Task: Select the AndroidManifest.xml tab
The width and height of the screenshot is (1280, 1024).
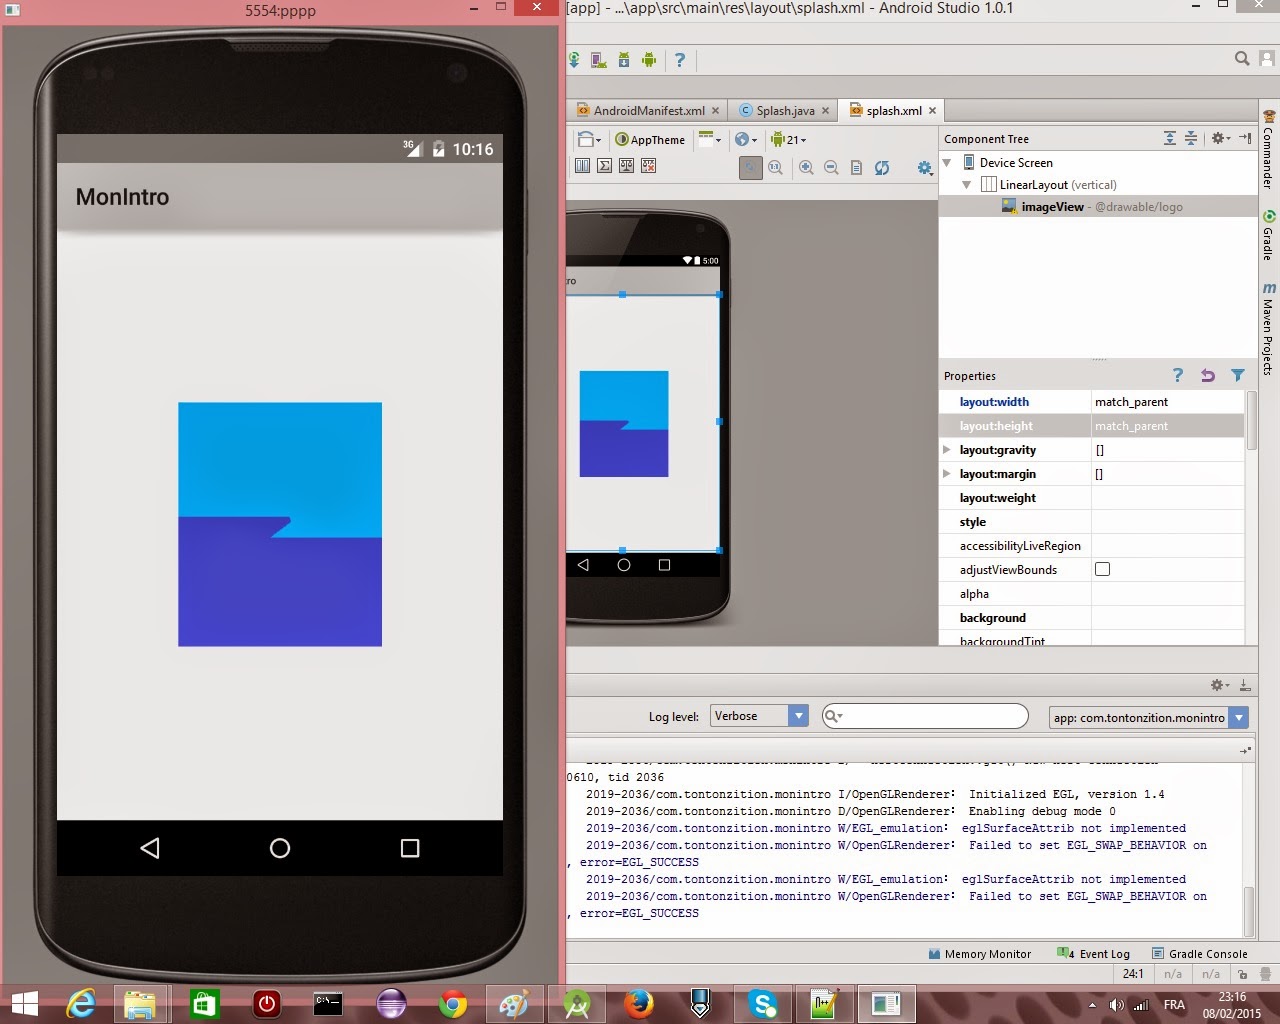Action: (x=645, y=110)
